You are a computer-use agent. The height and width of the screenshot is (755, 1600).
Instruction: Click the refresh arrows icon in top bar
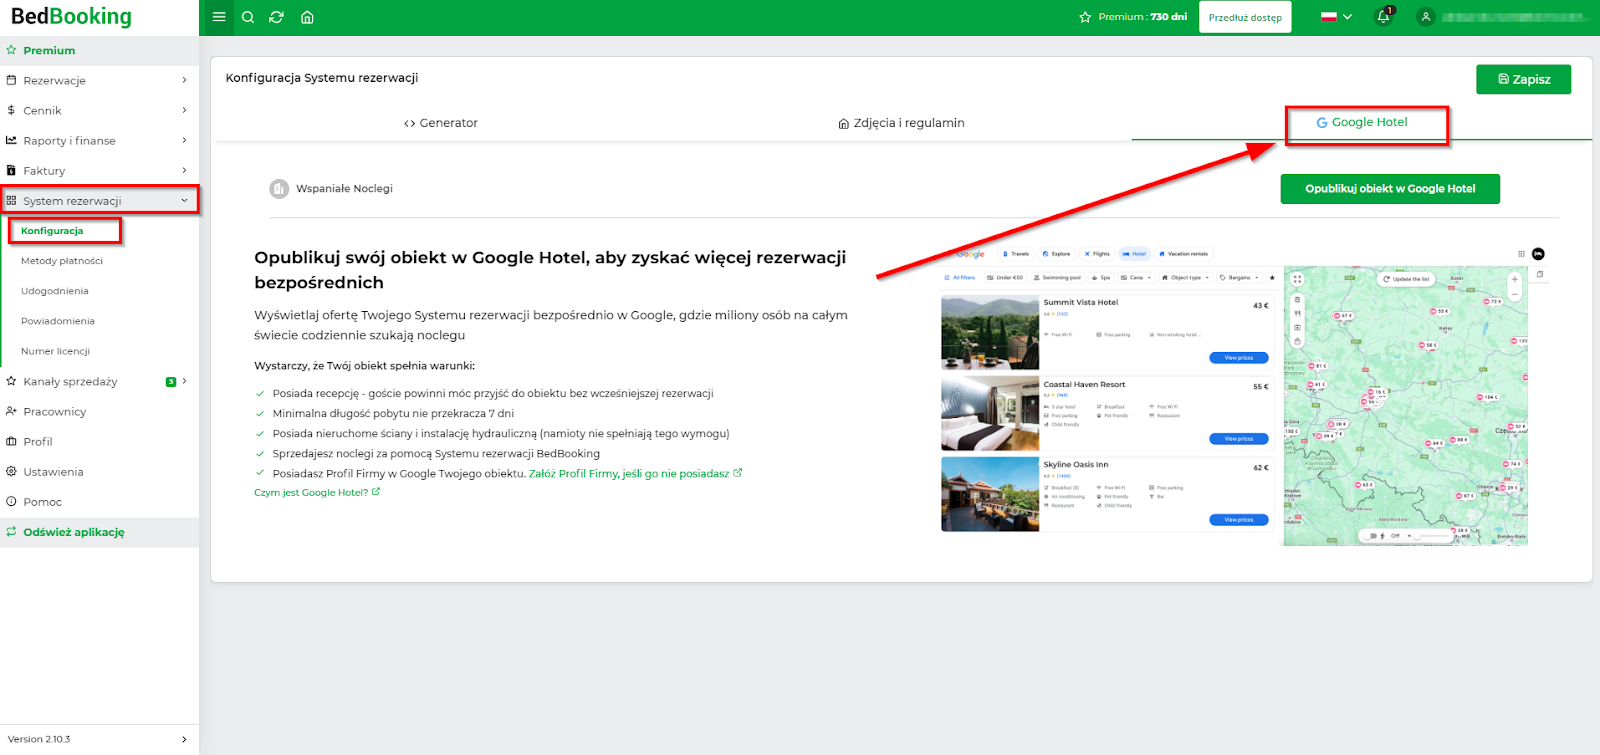pos(277,17)
